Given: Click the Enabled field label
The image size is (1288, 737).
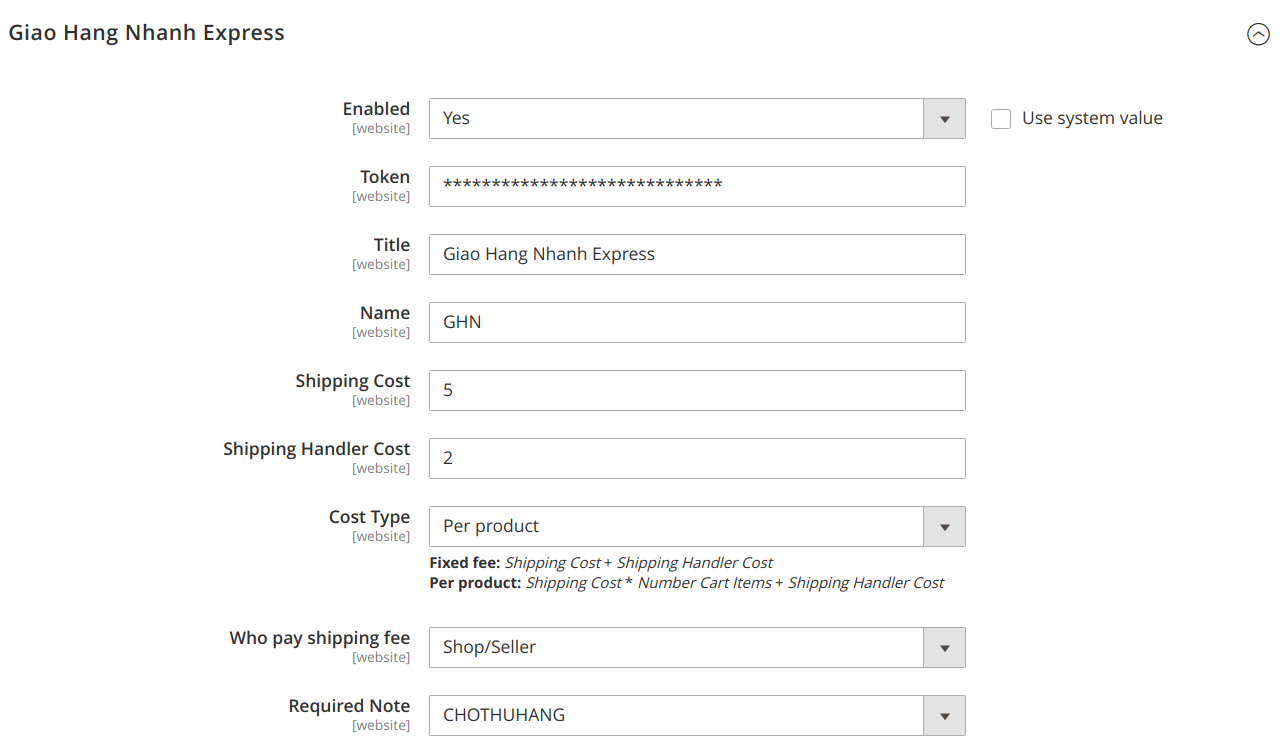Looking at the screenshot, I should (x=376, y=109).
